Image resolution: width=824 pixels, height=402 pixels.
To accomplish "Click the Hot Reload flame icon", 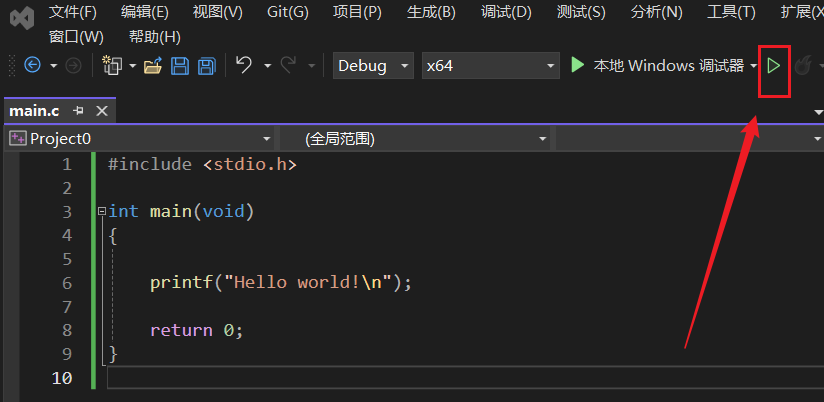I will click(x=802, y=66).
